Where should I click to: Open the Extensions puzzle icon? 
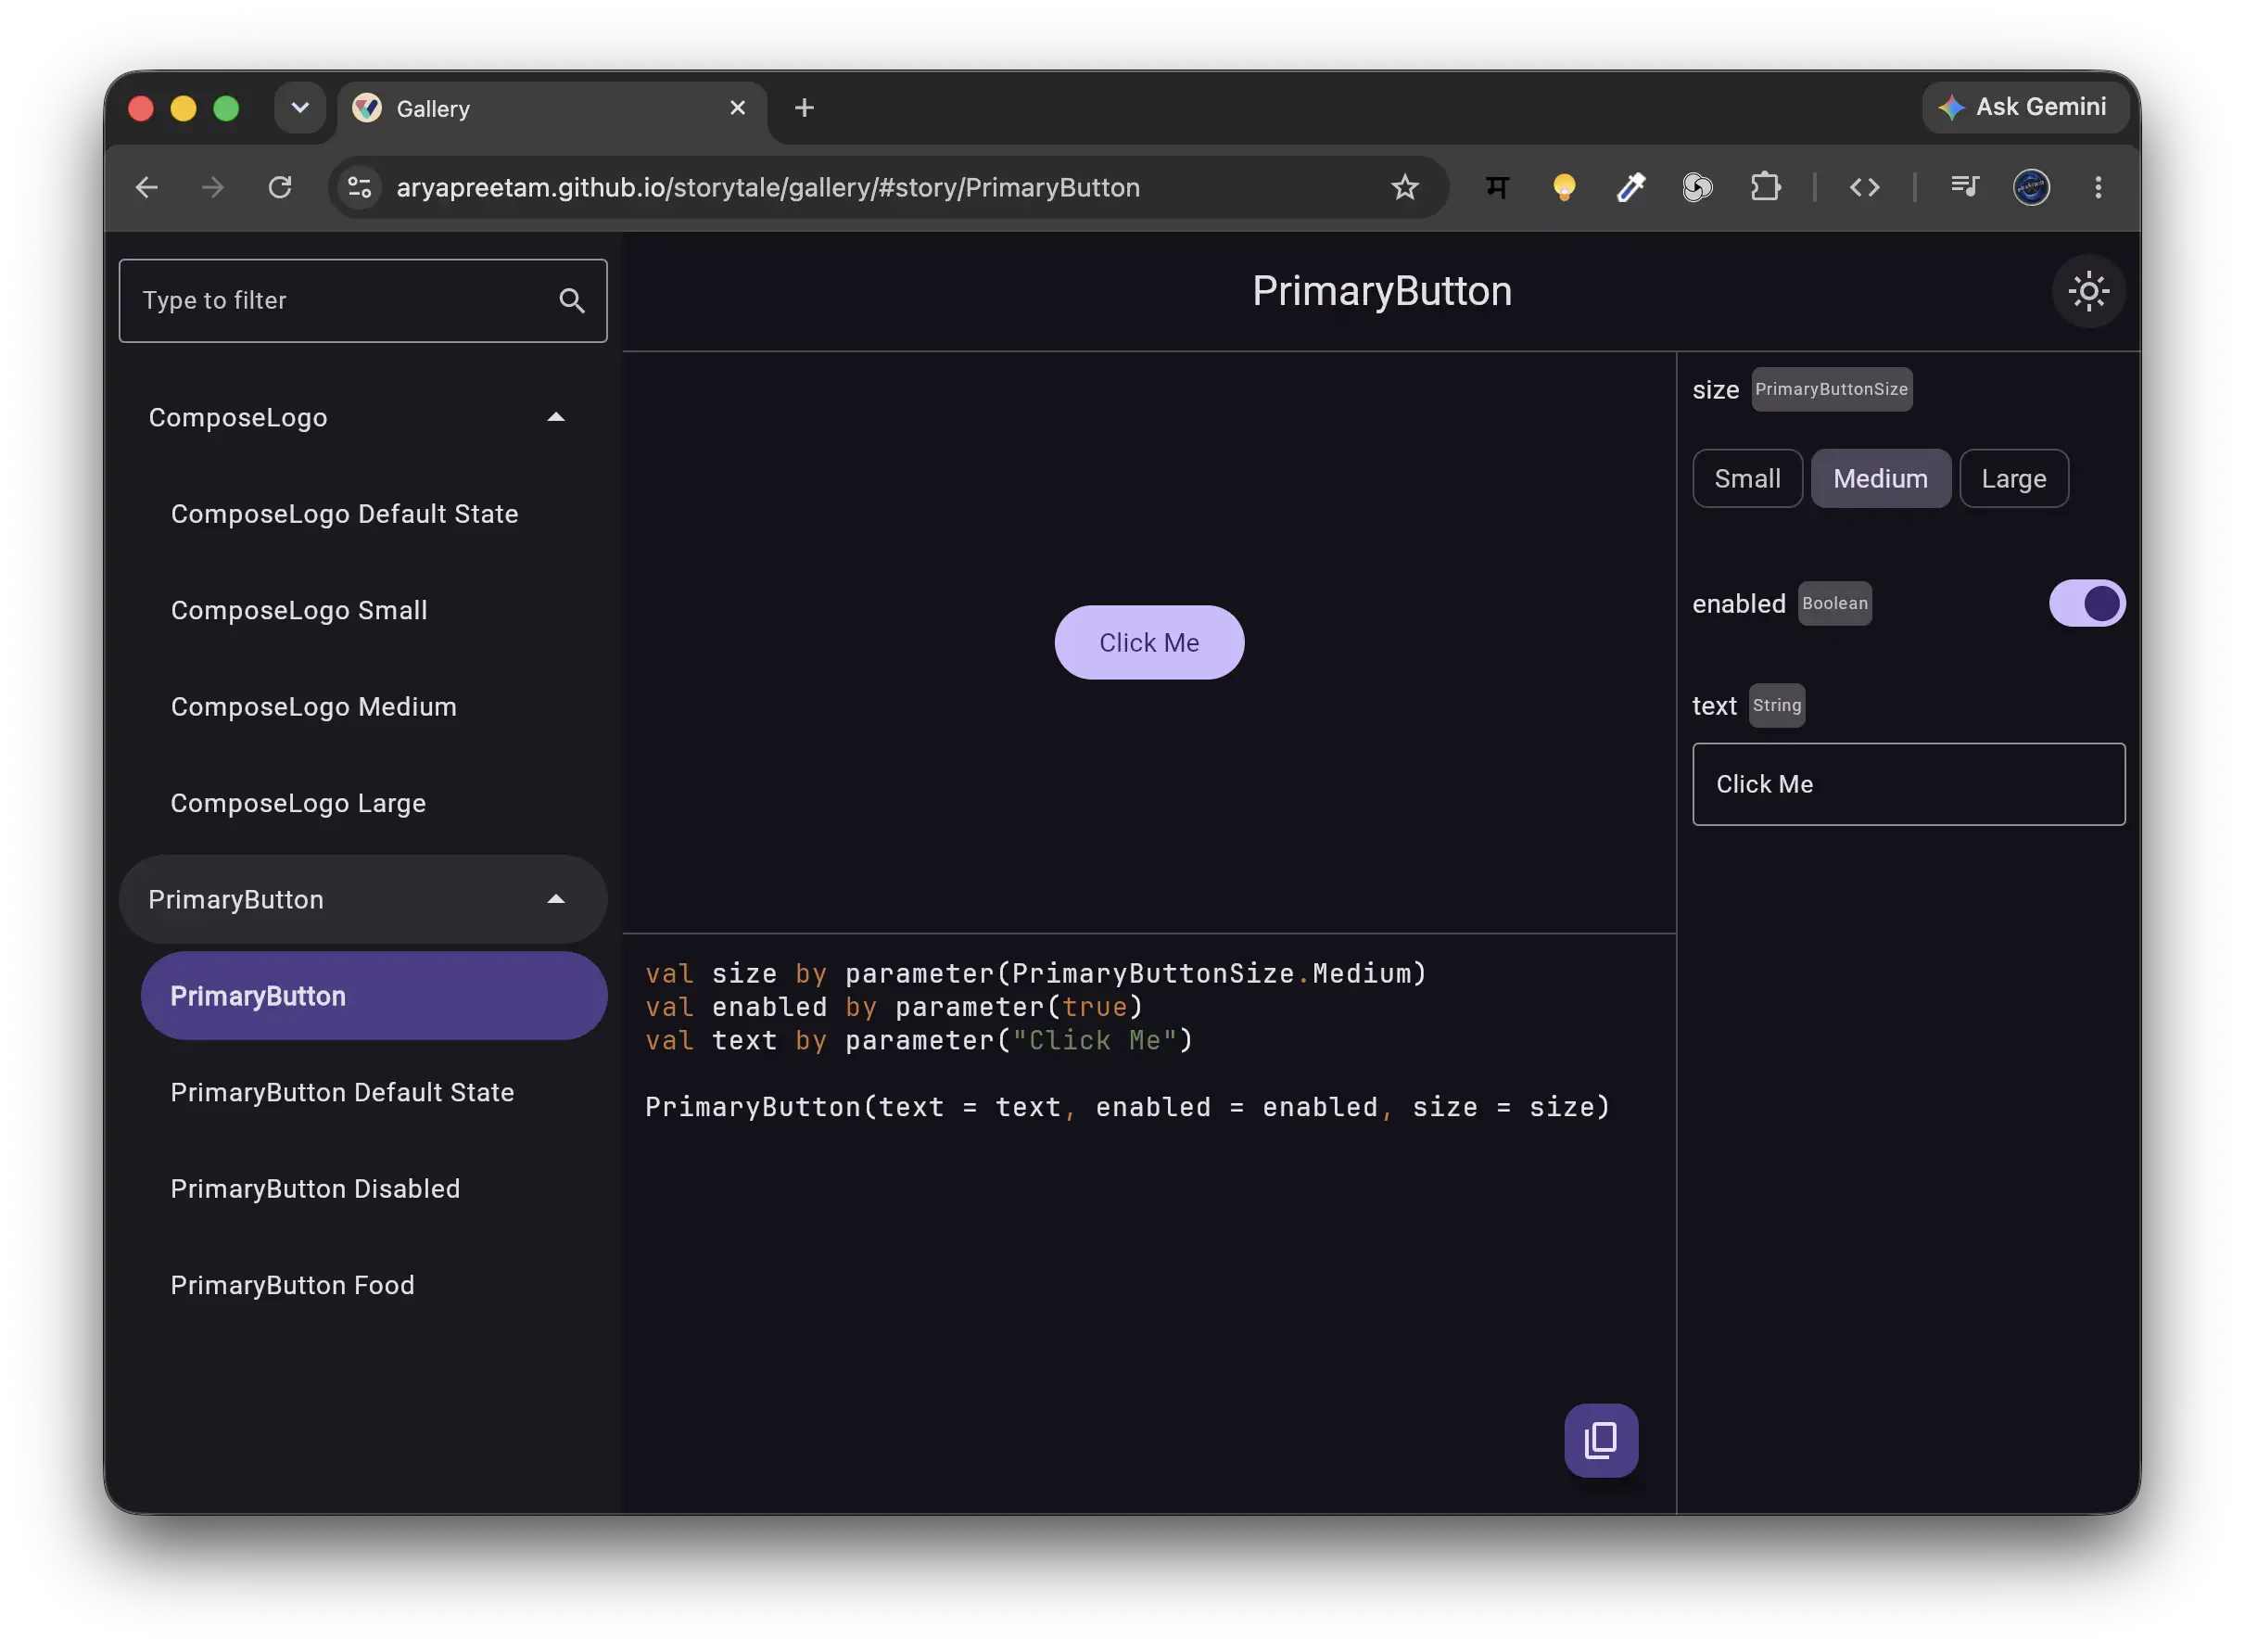tap(1765, 187)
